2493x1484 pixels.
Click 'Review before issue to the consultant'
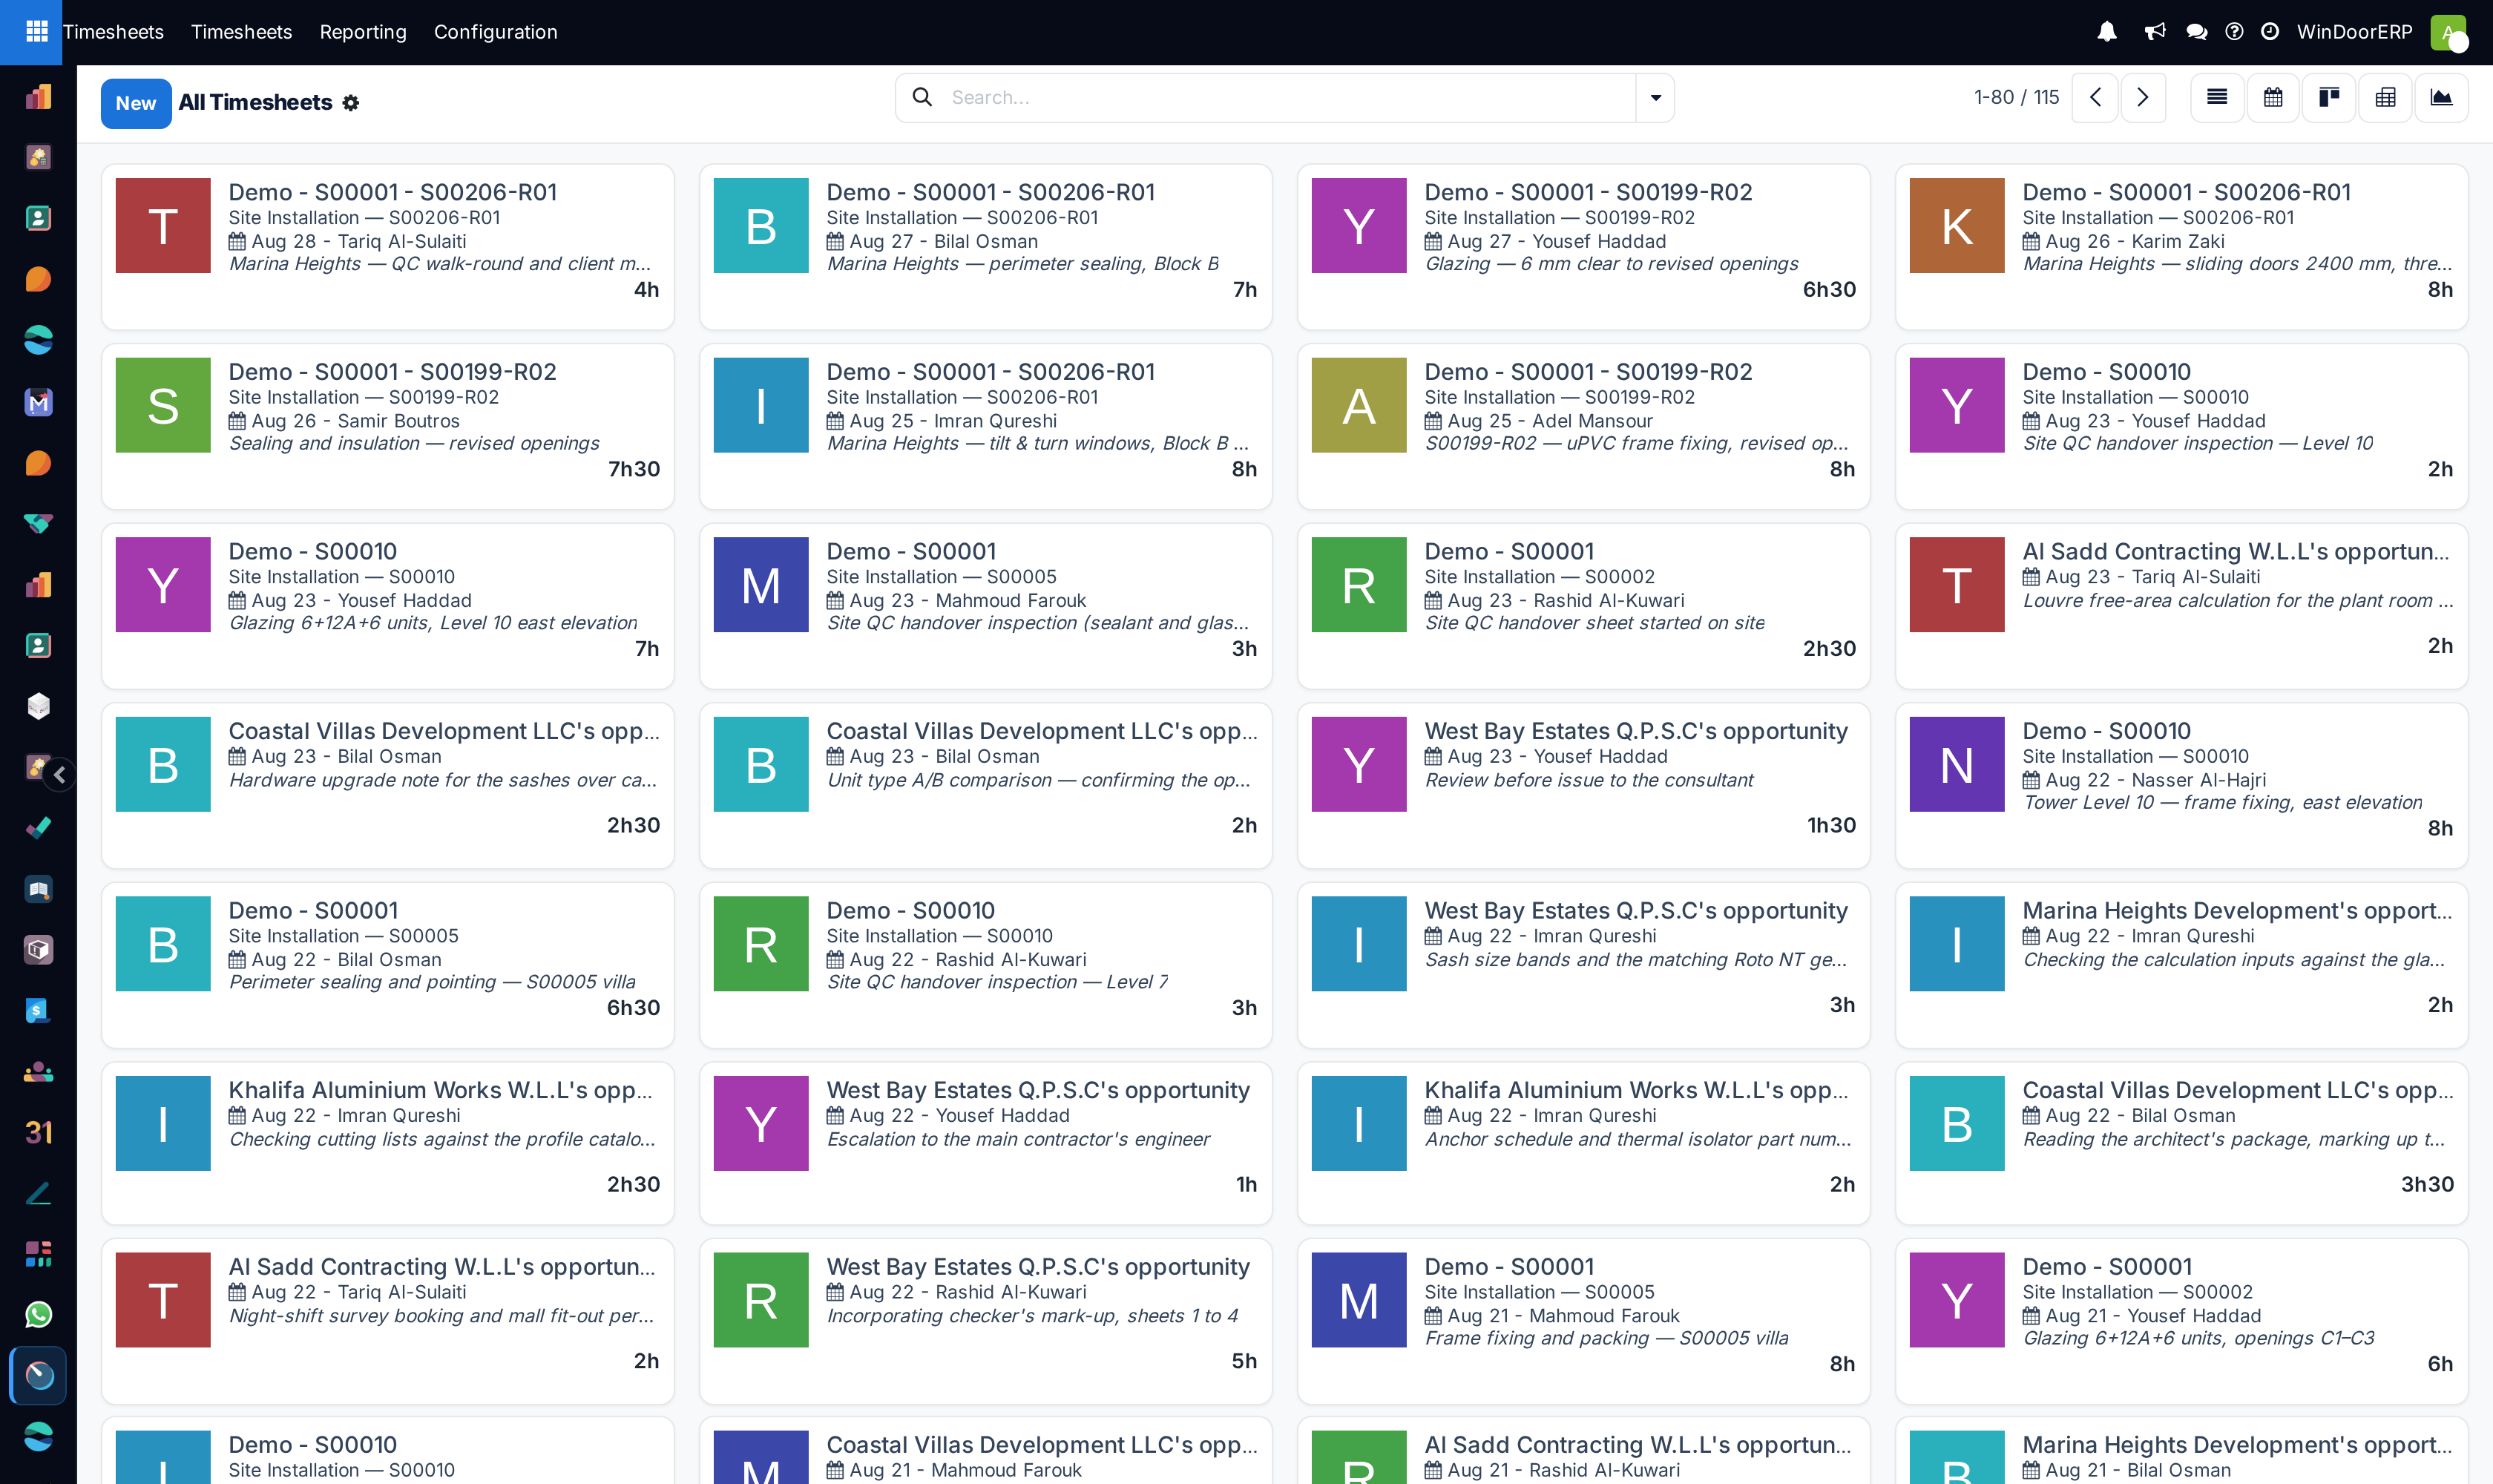[1588, 780]
